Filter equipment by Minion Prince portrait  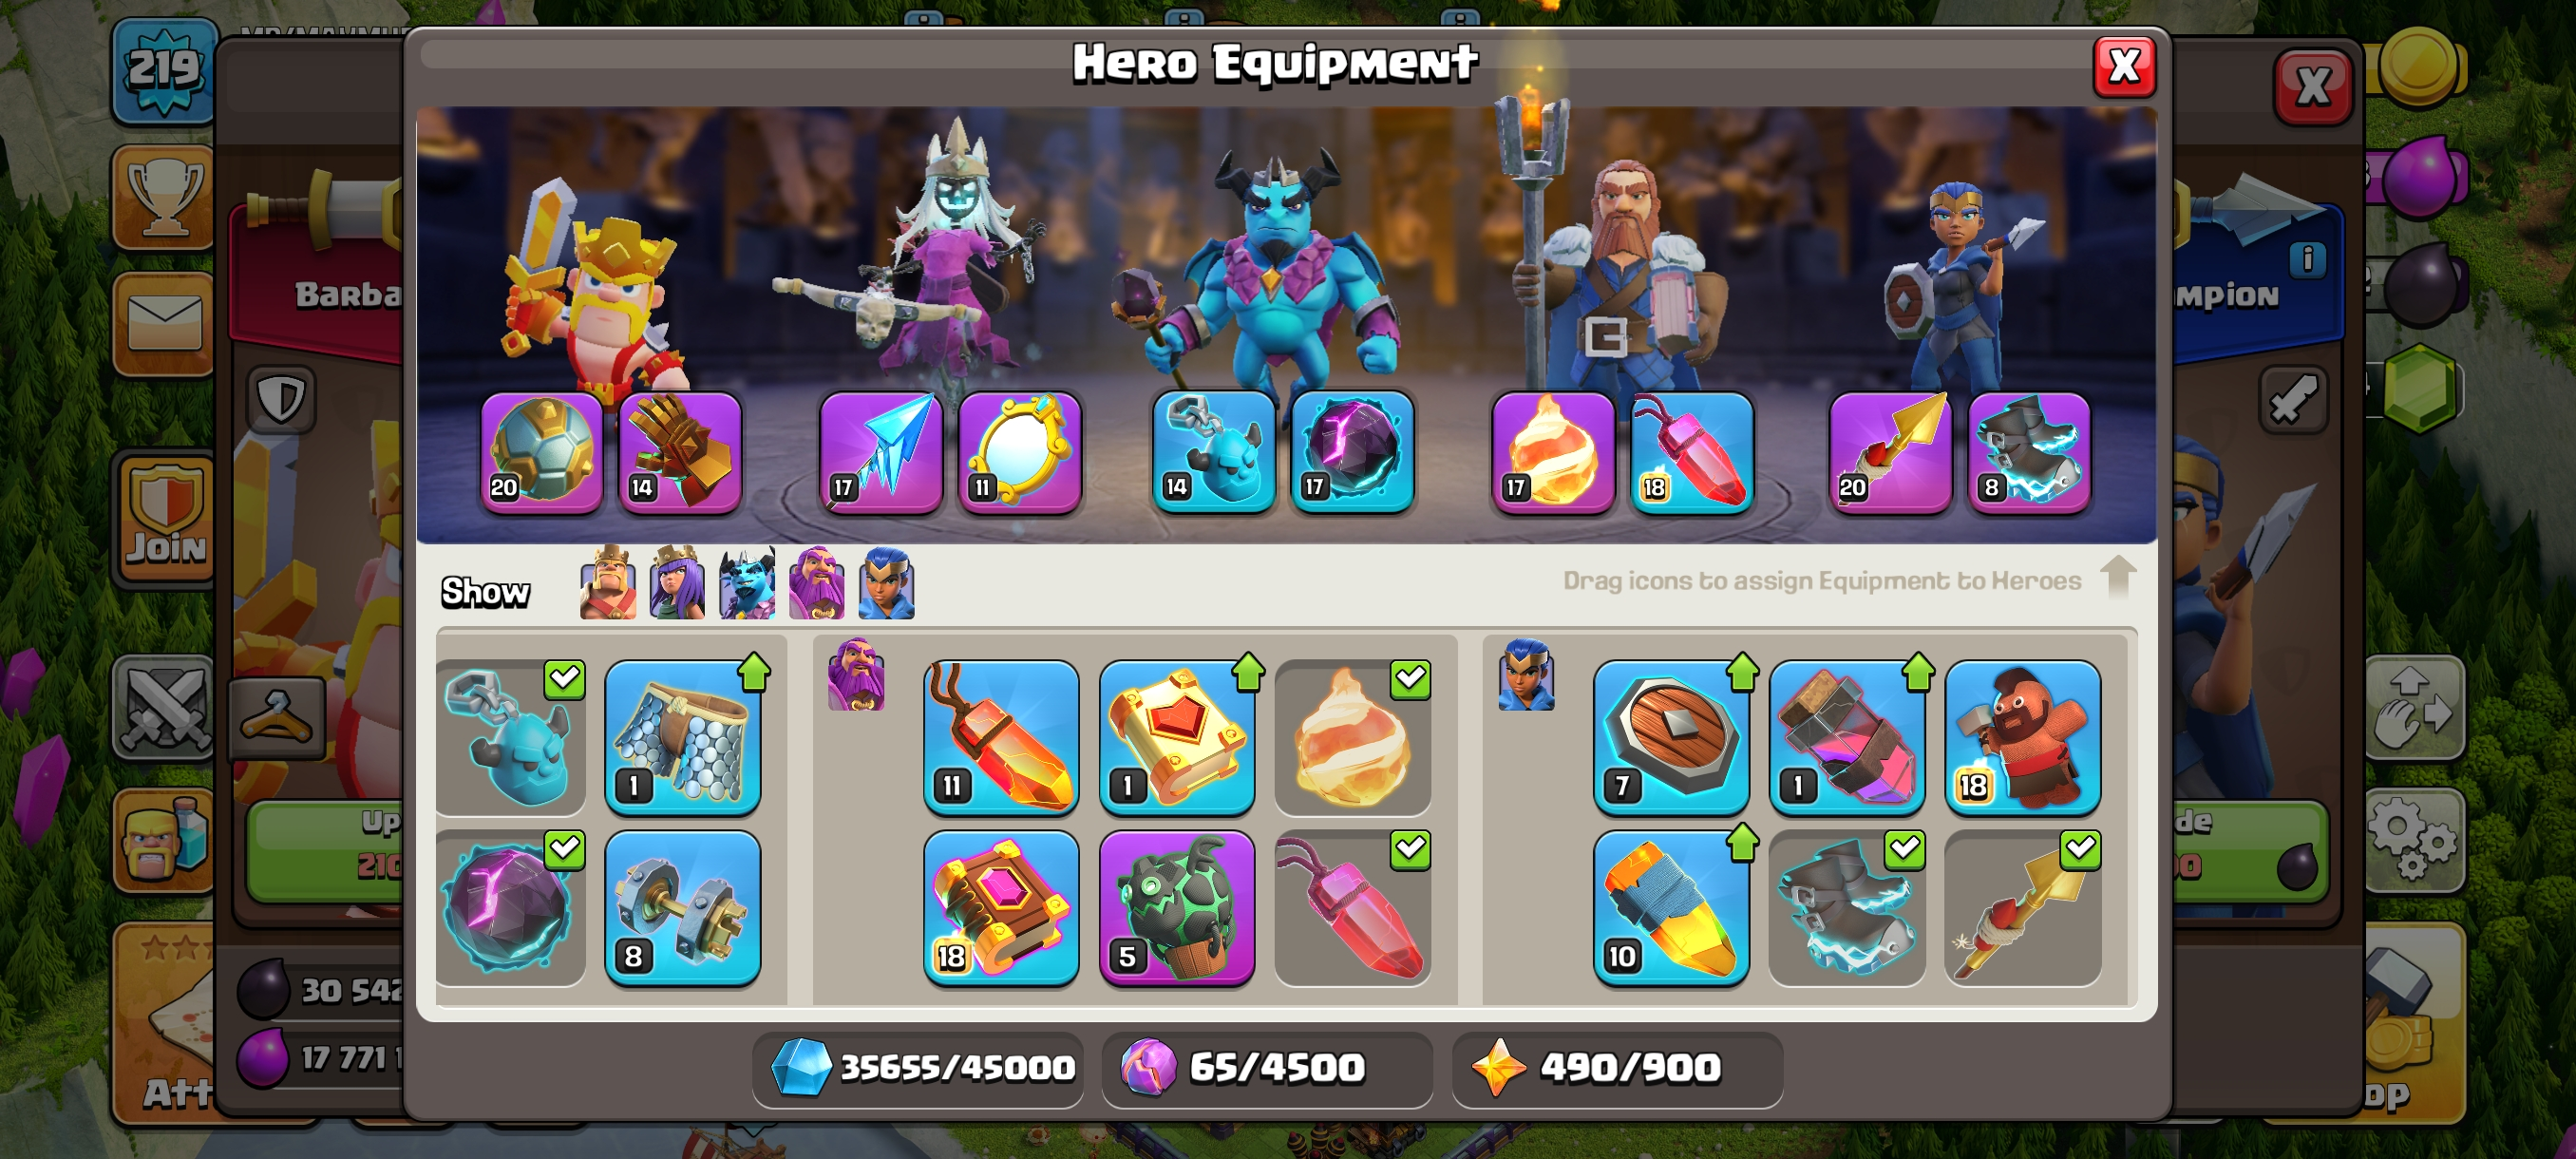tap(747, 584)
